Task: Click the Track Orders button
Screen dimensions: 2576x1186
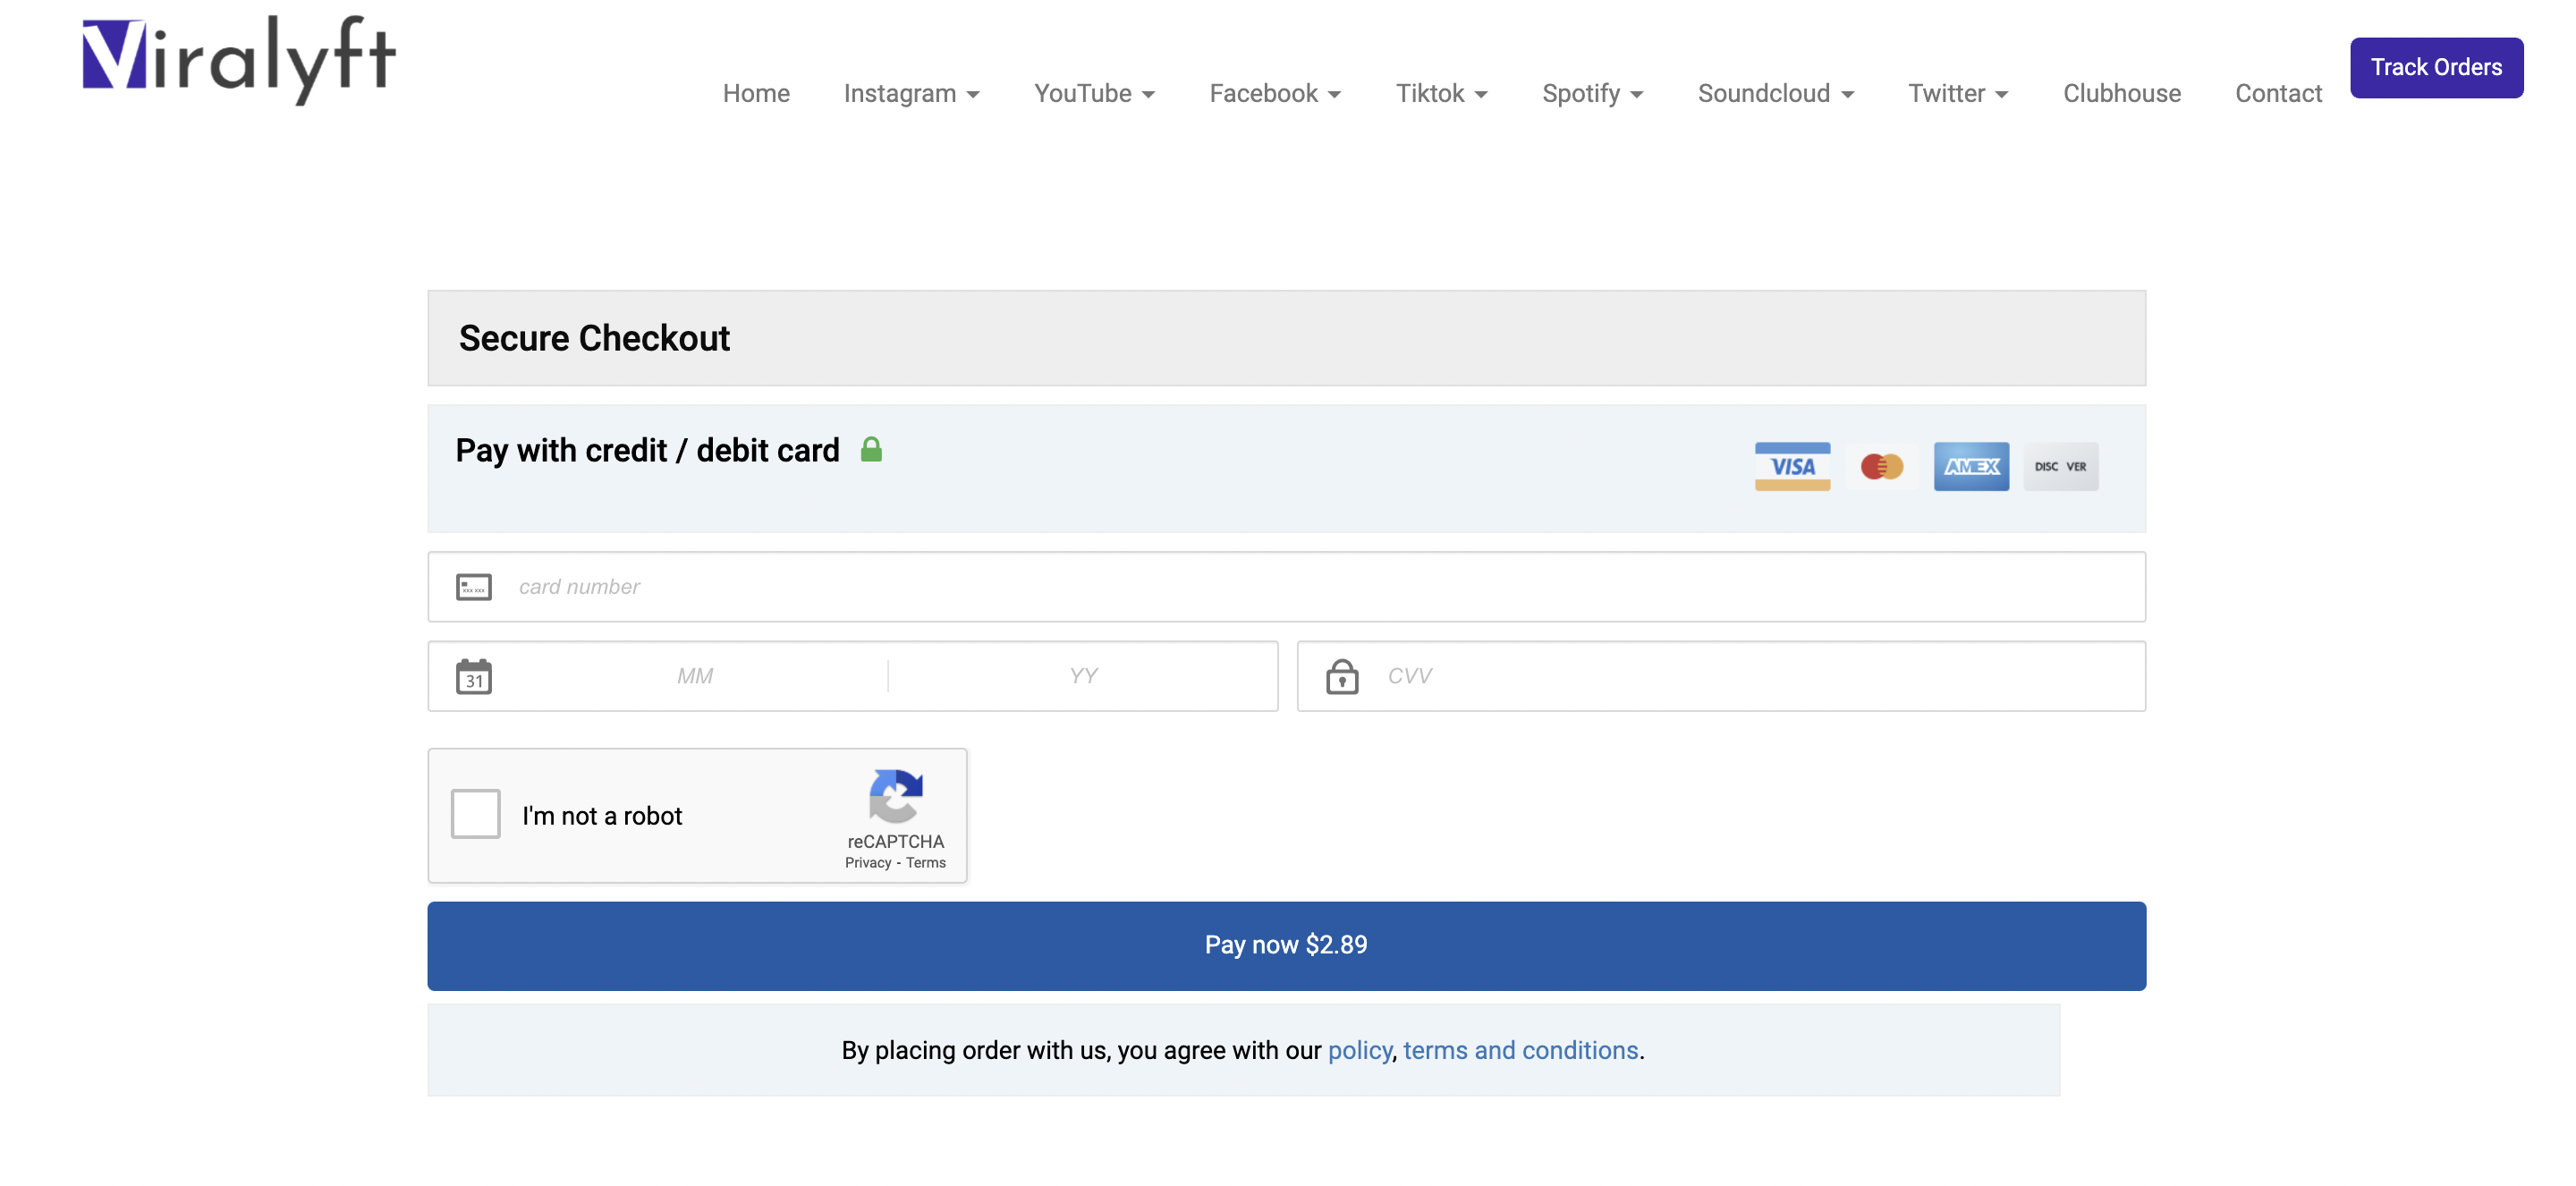Action: (x=2436, y=67)
